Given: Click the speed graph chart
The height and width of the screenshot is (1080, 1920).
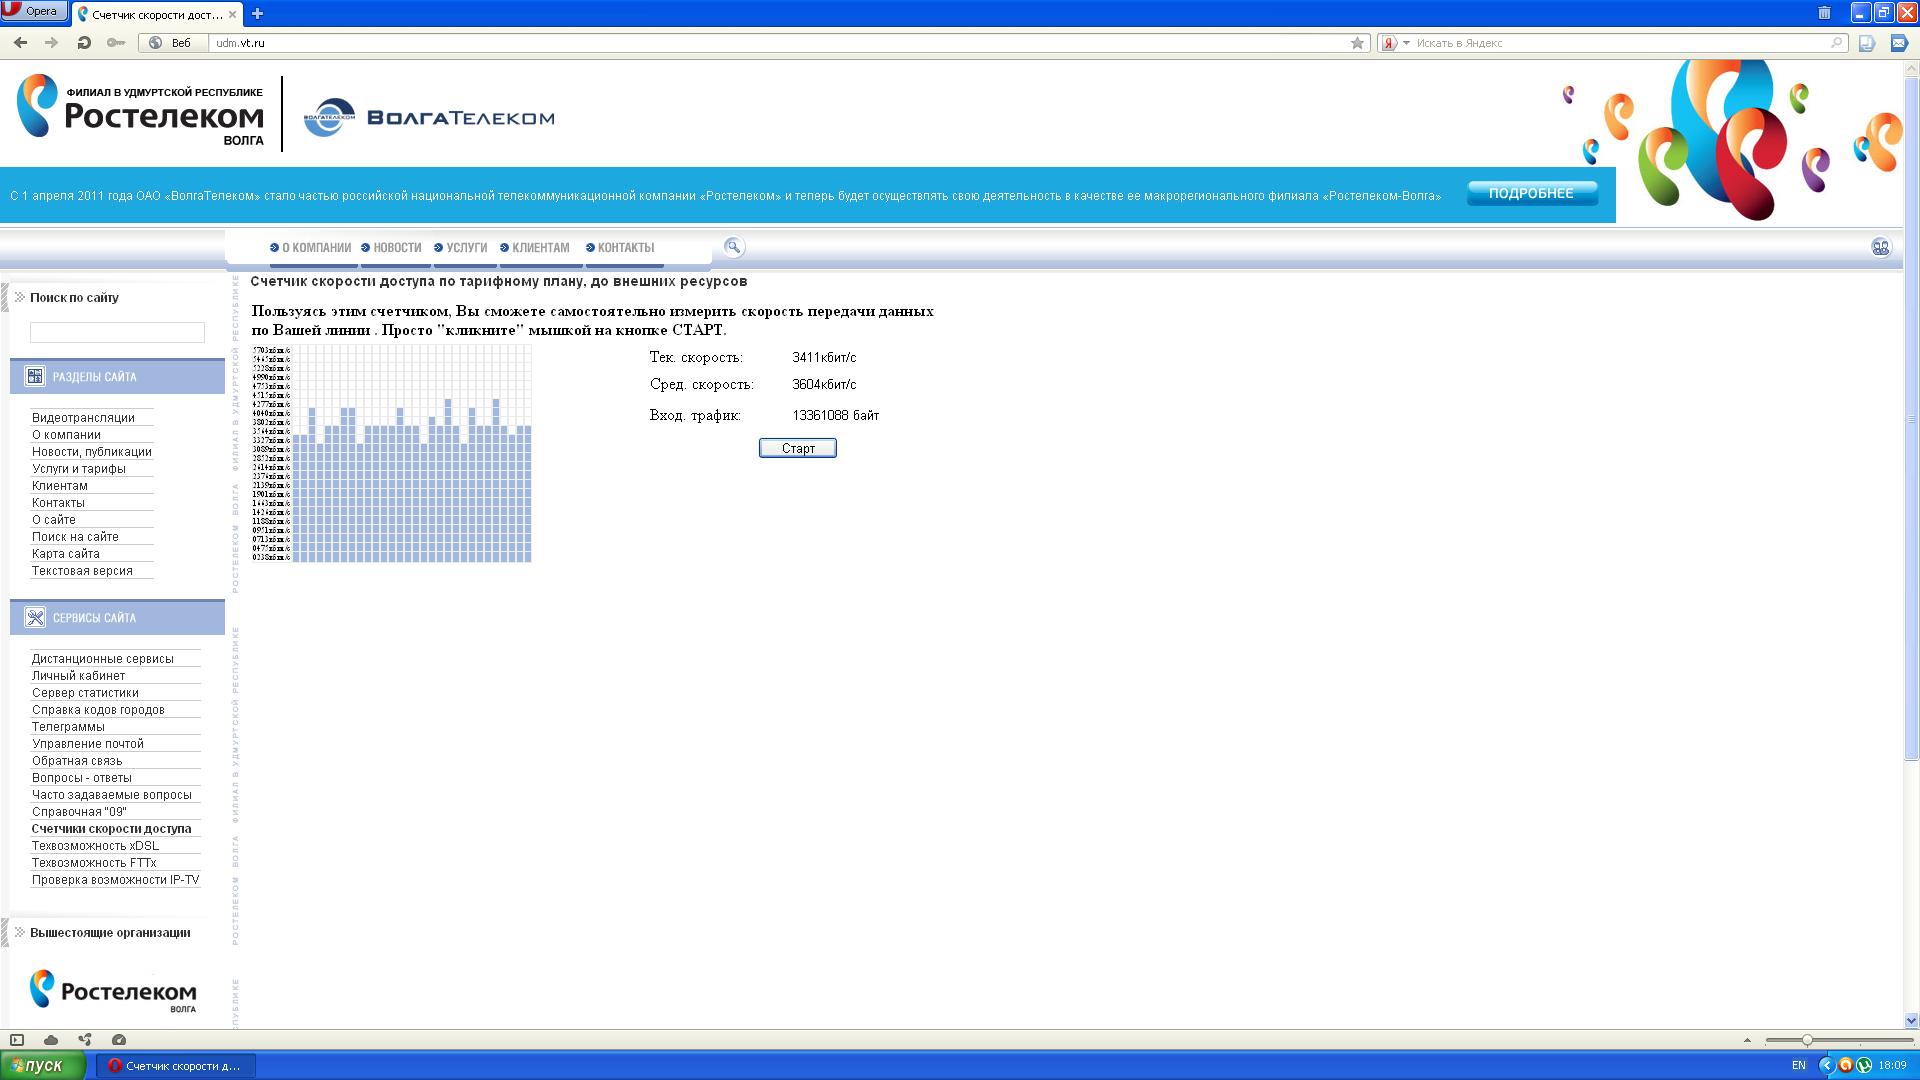Looking at the screenshot, I should [x=392, y=453].
